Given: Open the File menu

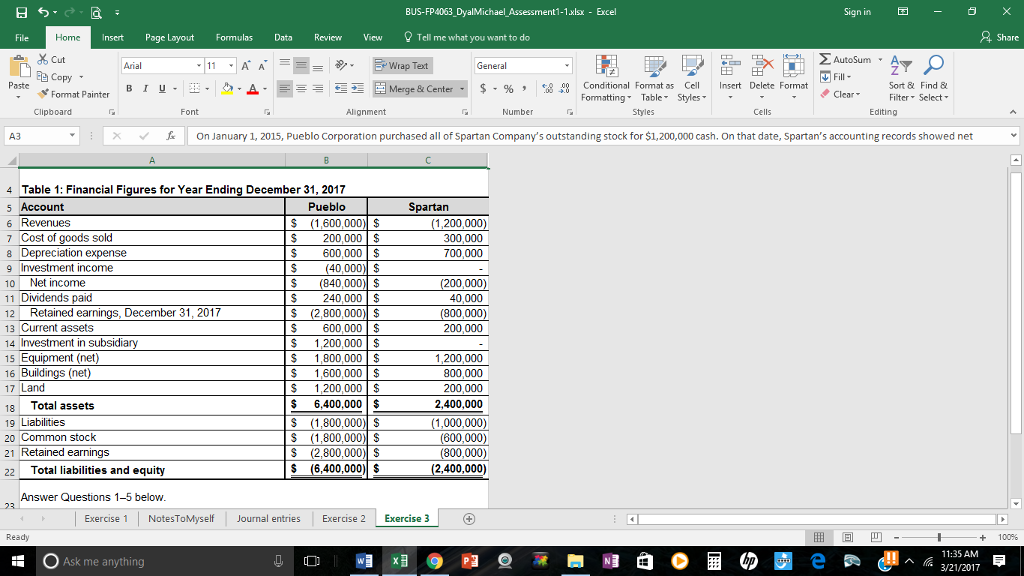Looking at the screenshot, I should 22,37.
